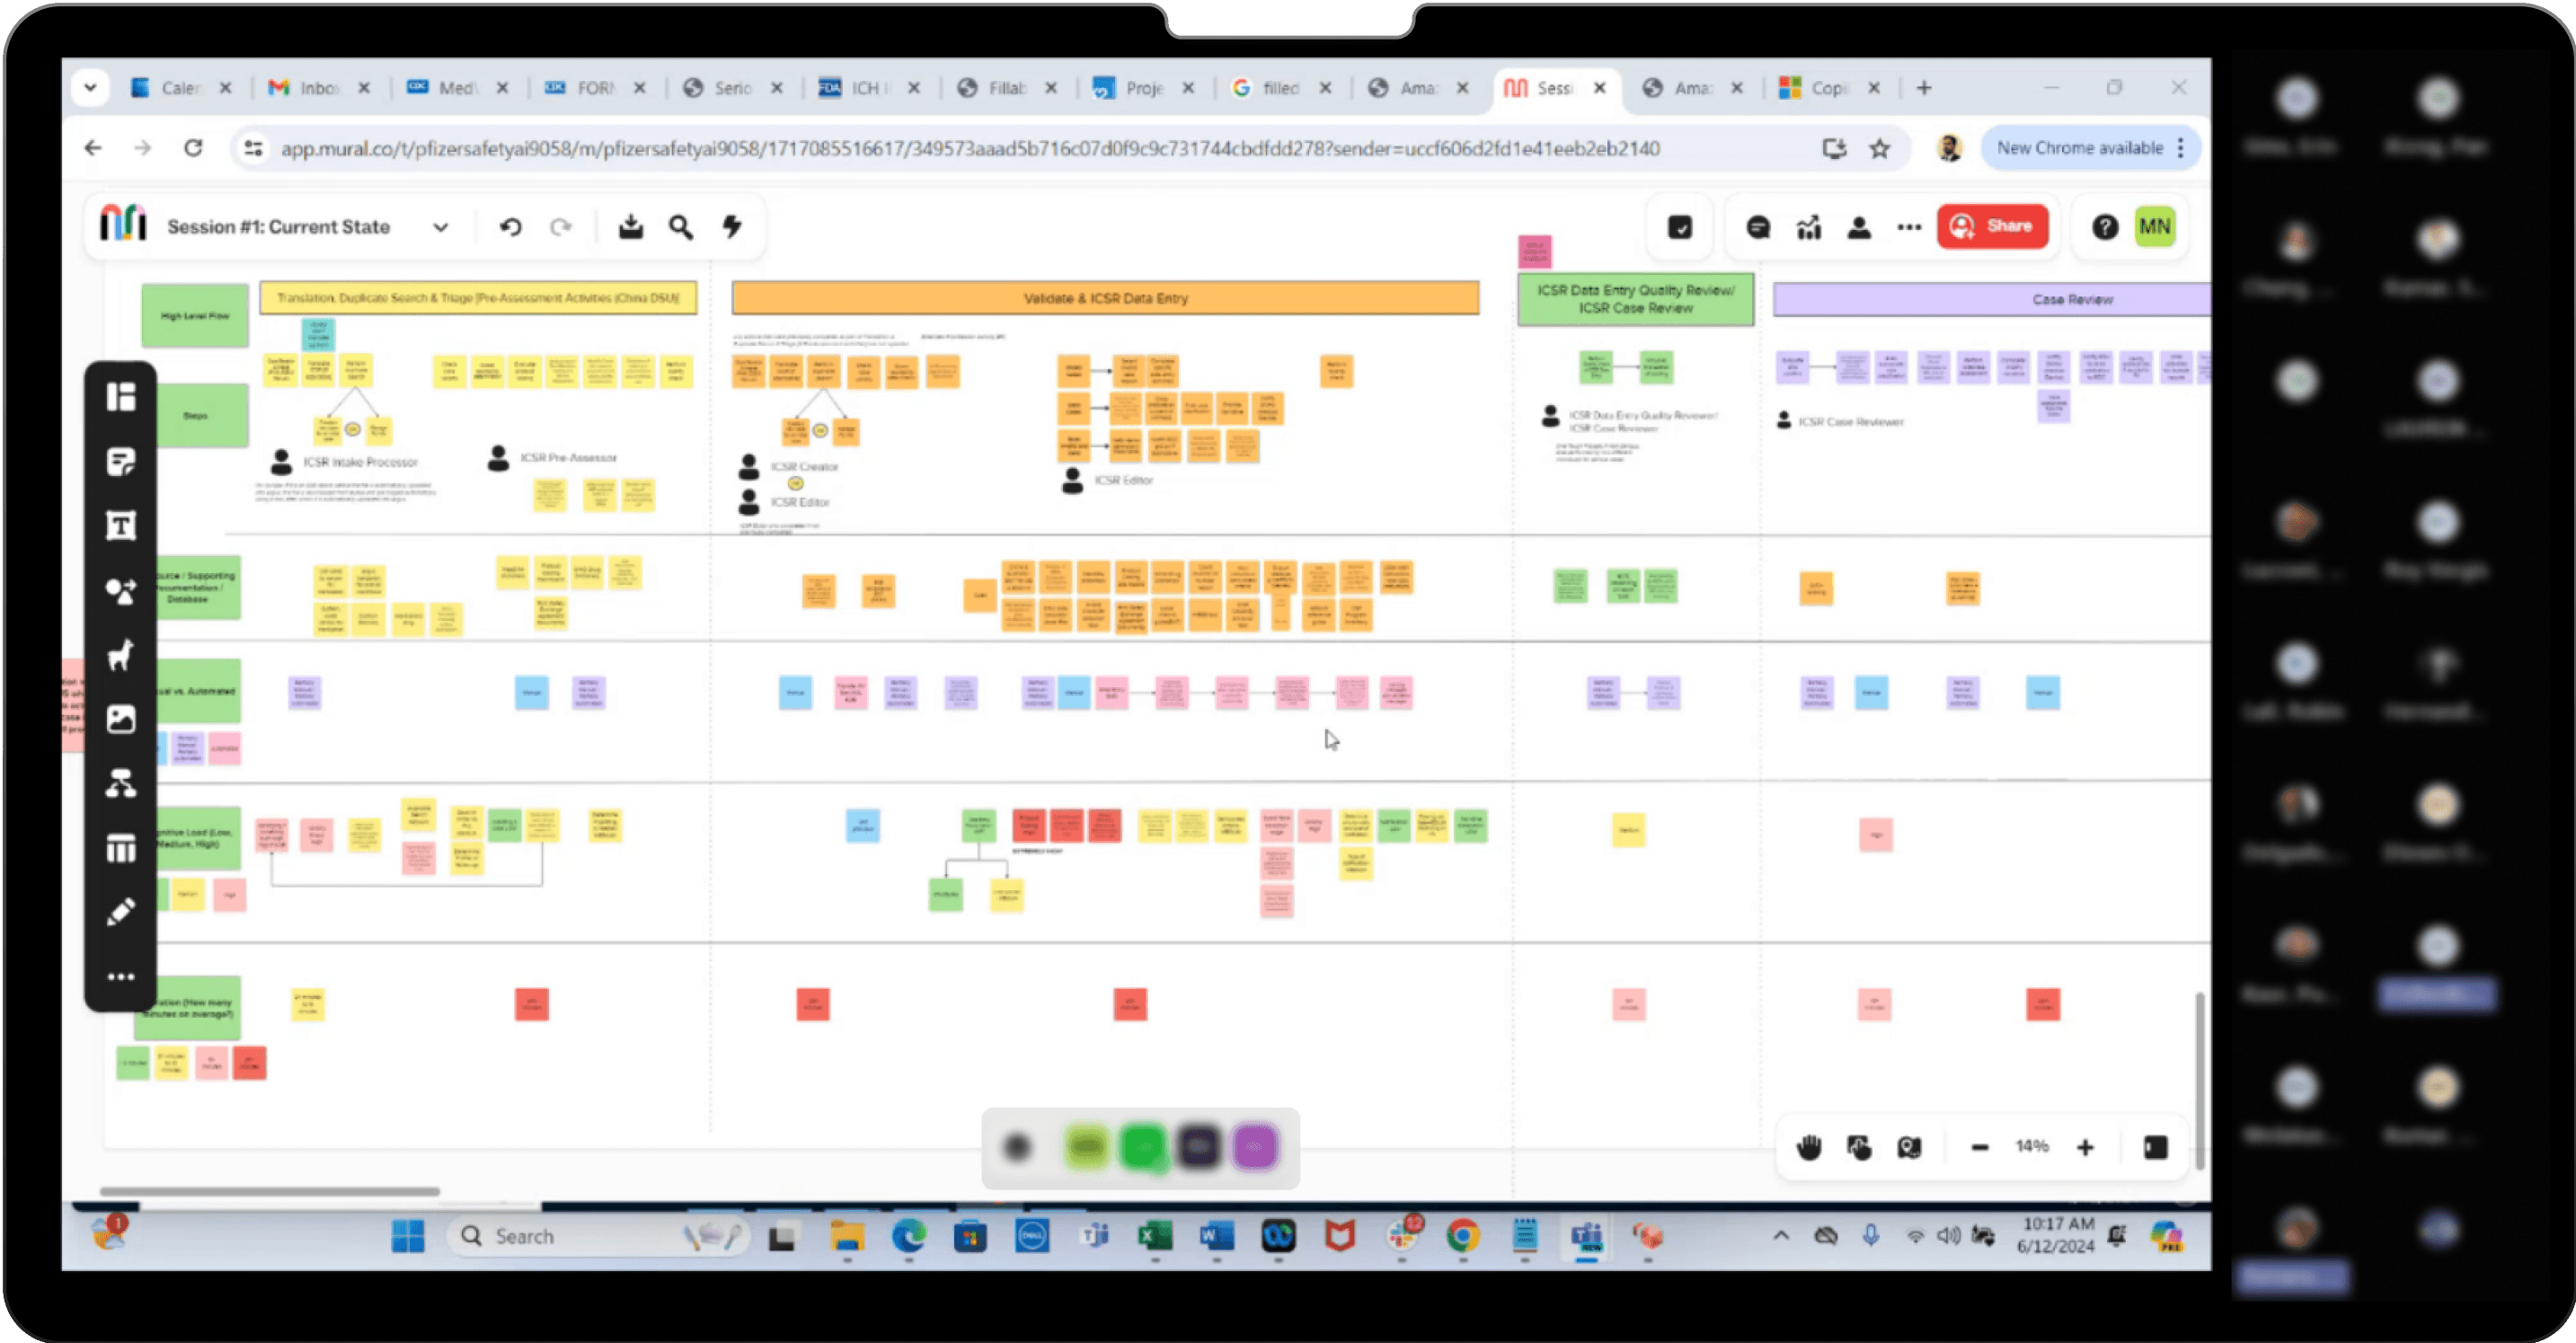Click the vertical scrollbar of the mural

(x=2199, y=1080)
